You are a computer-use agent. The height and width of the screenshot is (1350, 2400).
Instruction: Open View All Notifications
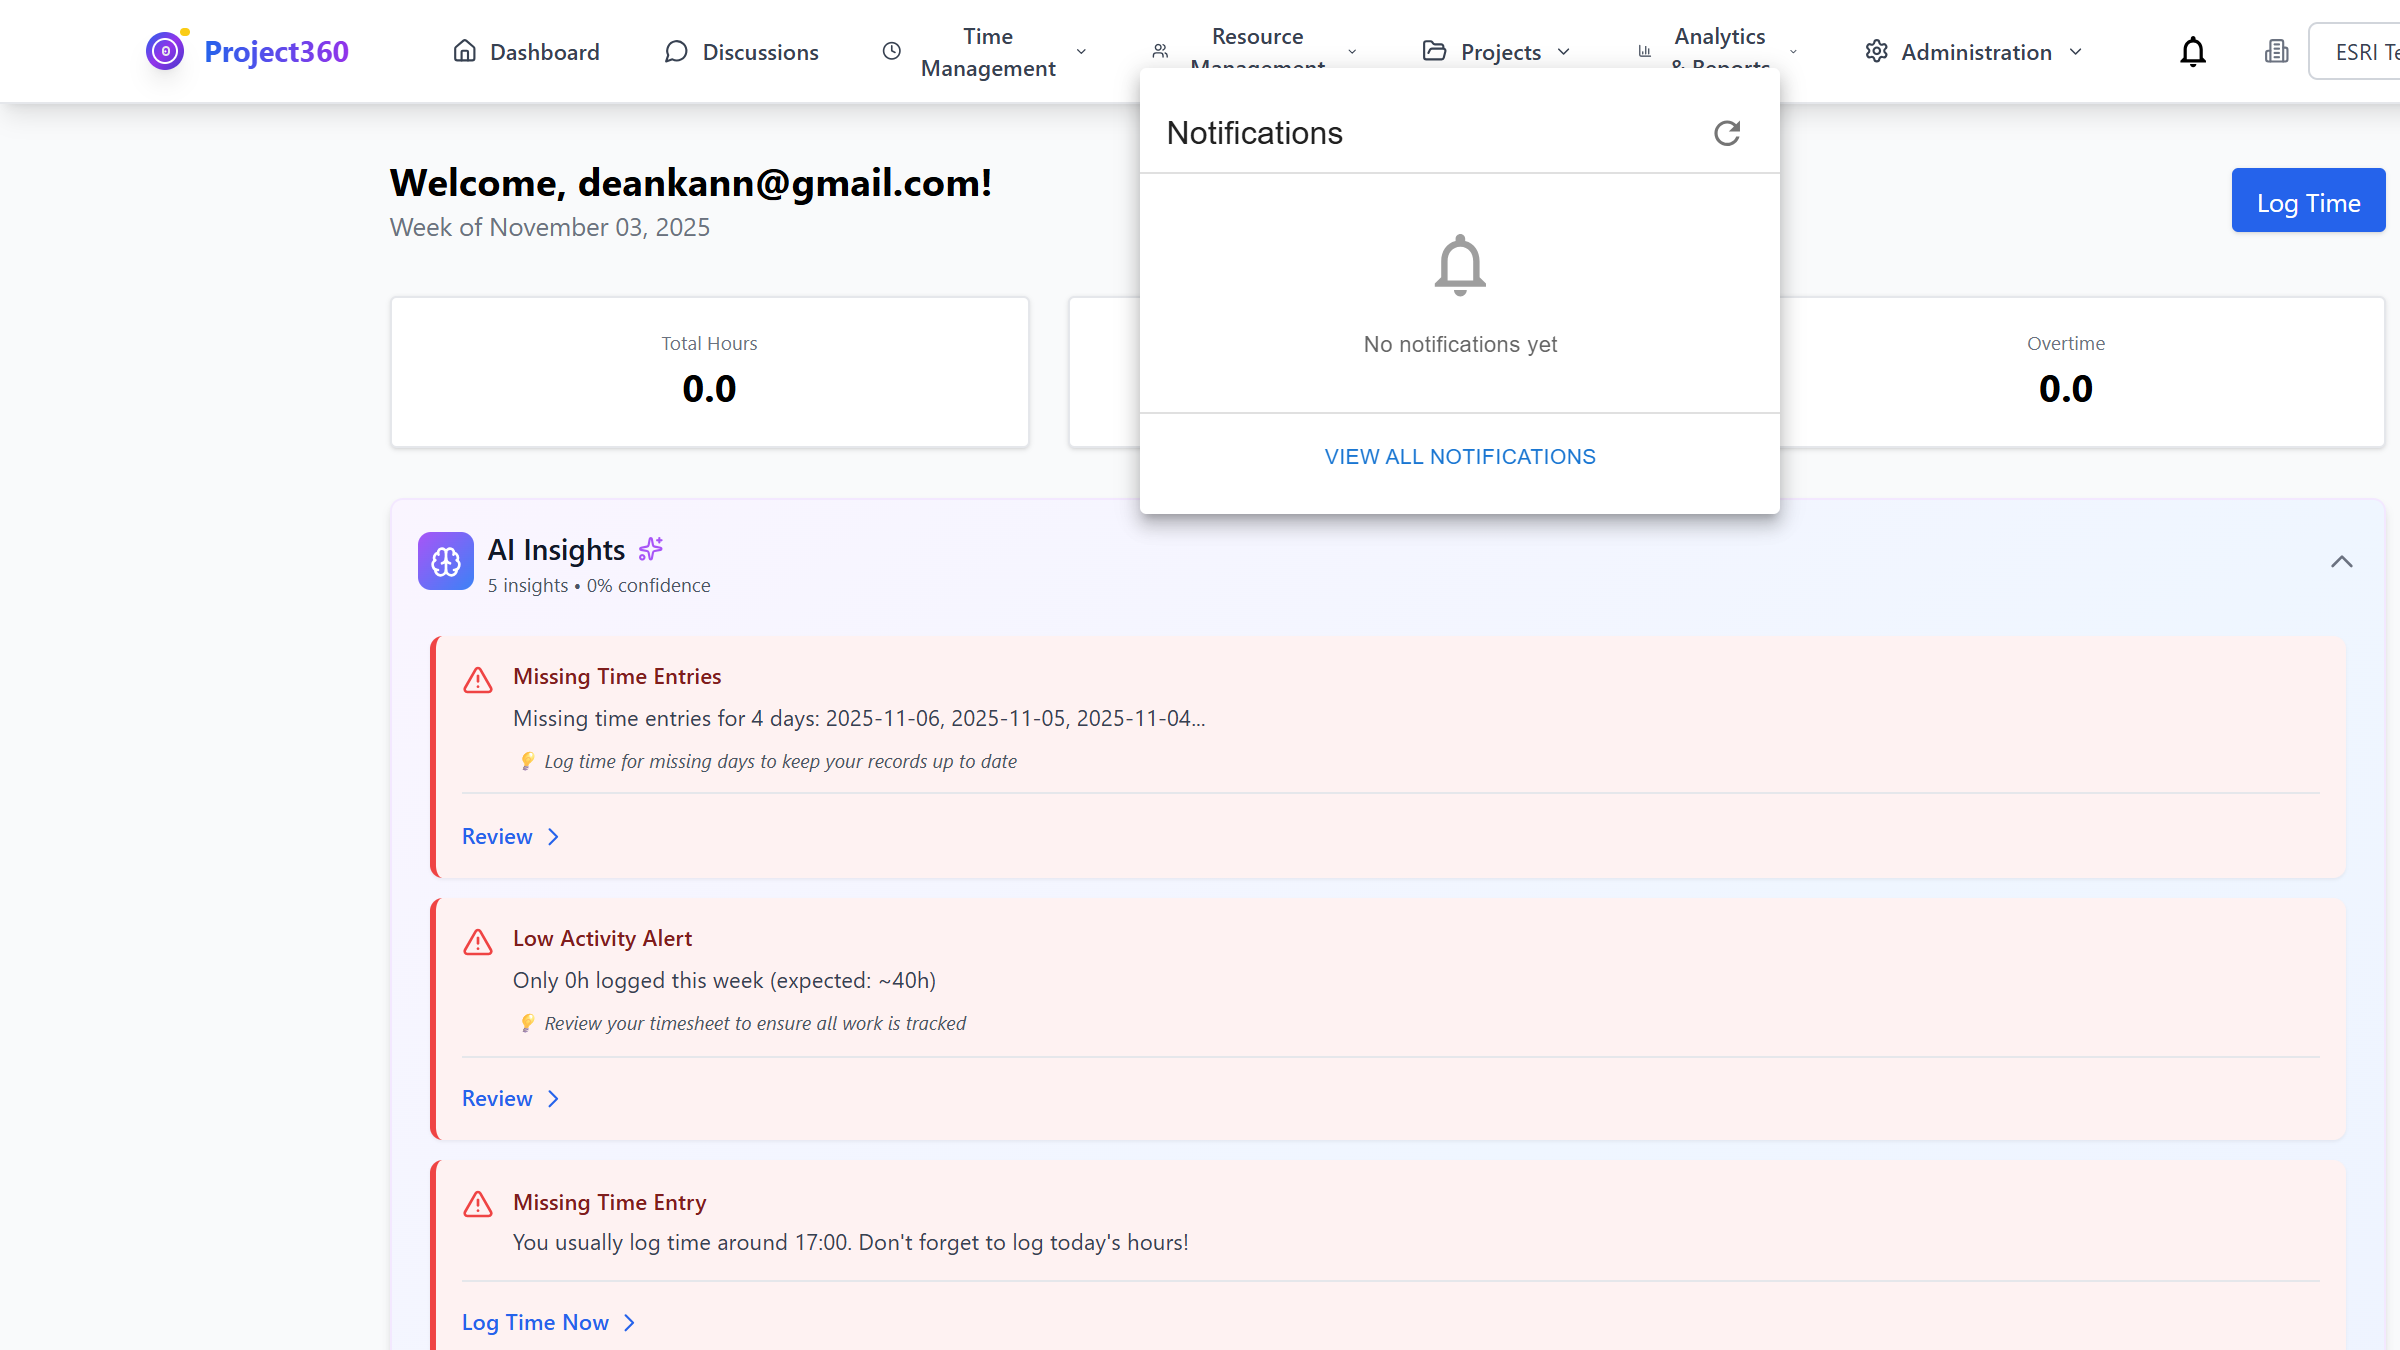1459,456
